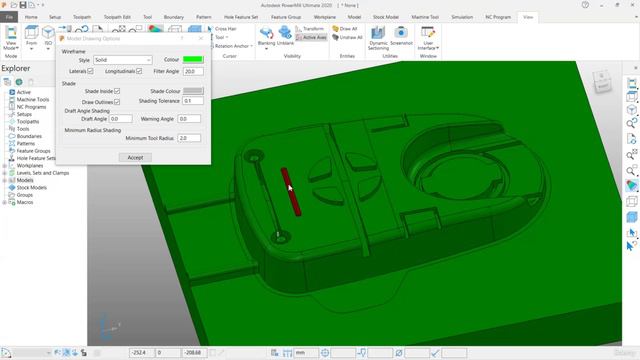
Task: Close the Model Drawing Options dialog
Action: (x=201, y=38)
